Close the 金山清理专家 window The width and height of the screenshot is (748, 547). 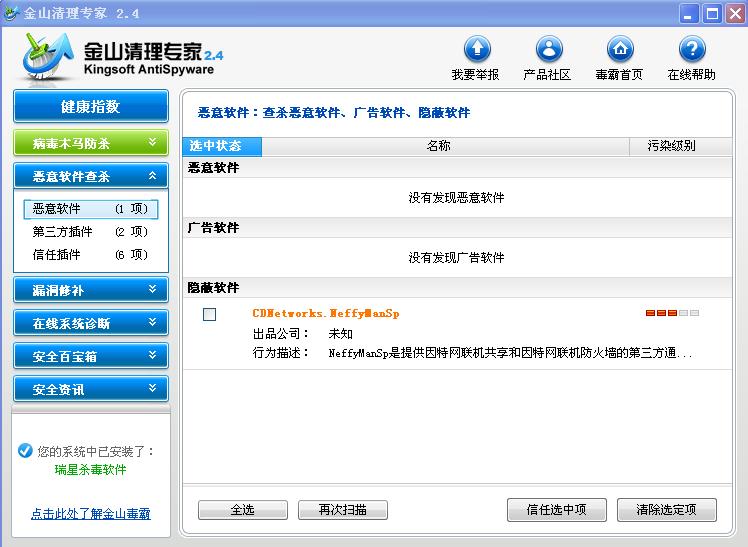736,13
